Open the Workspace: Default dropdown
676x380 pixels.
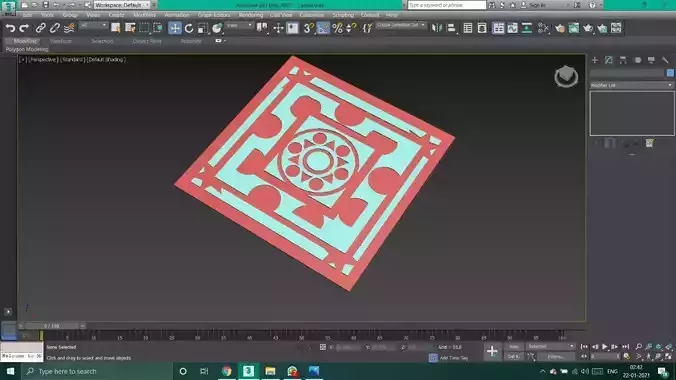[121, 5]
